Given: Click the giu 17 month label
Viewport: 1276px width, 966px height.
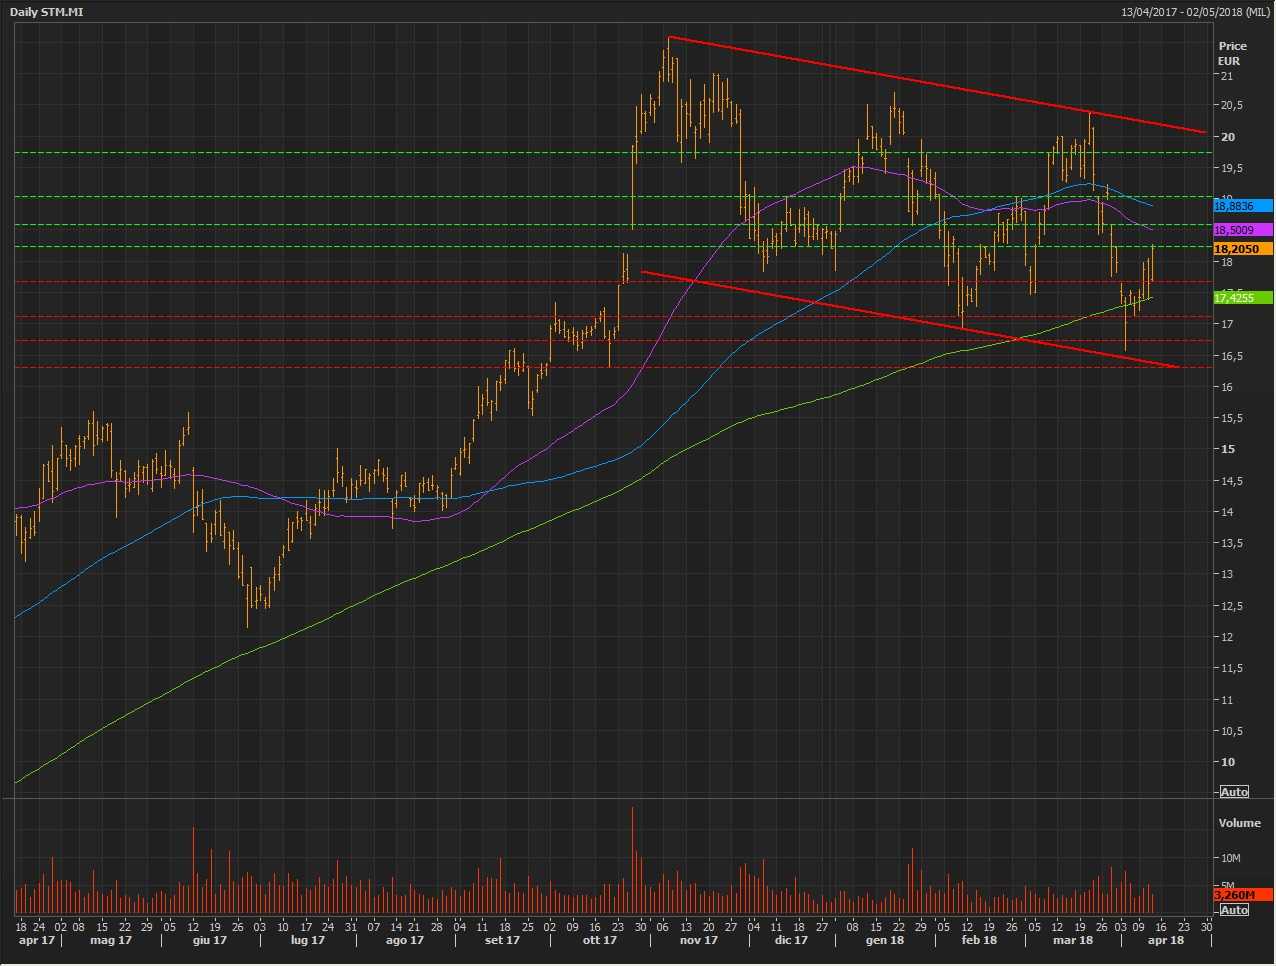Looking at the screenshot, I should coord(209,940).
